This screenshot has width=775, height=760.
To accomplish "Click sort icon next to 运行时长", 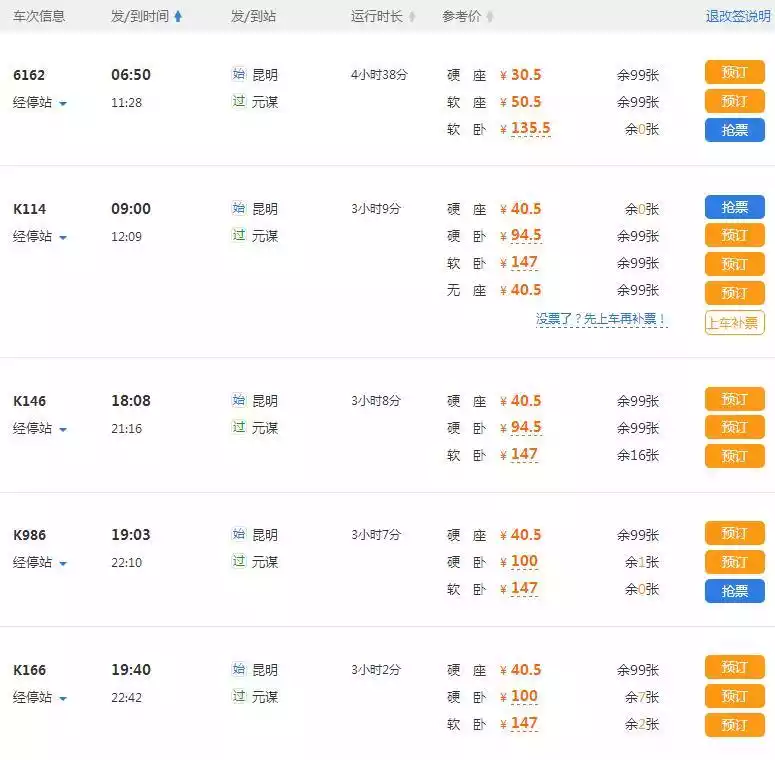I will click(x=412, y=17).
